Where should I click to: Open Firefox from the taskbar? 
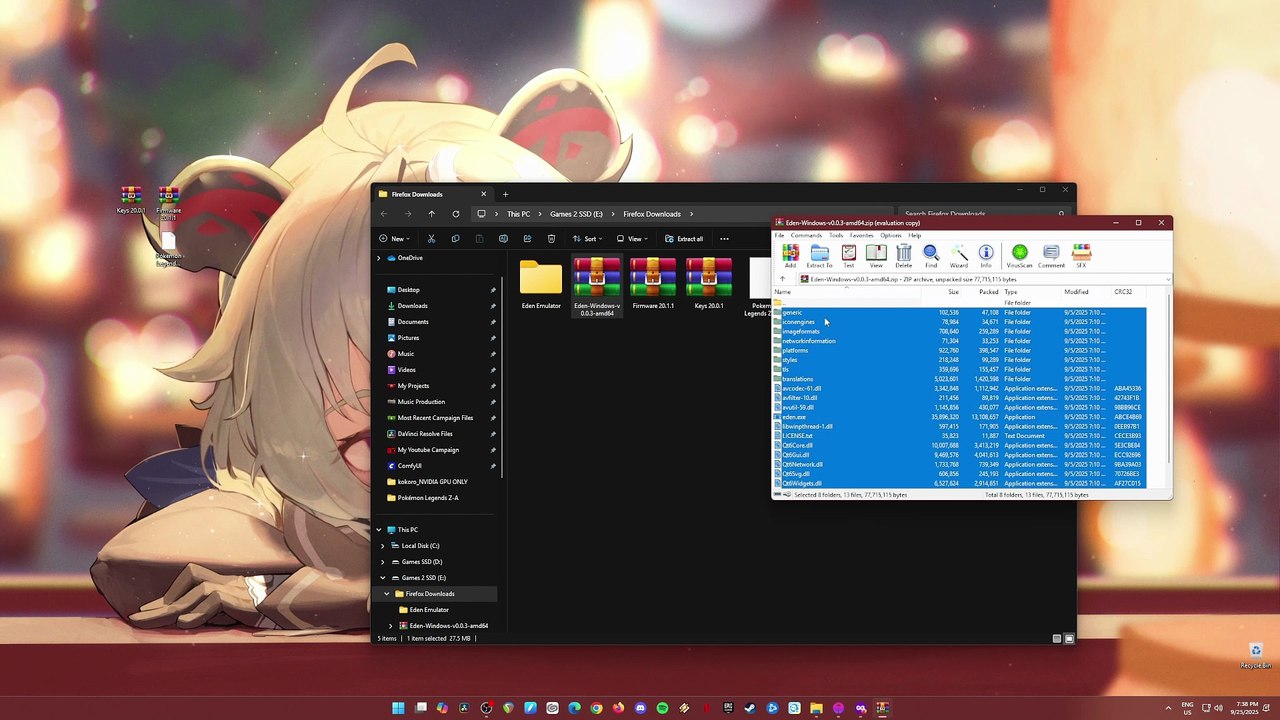point(618,708)
